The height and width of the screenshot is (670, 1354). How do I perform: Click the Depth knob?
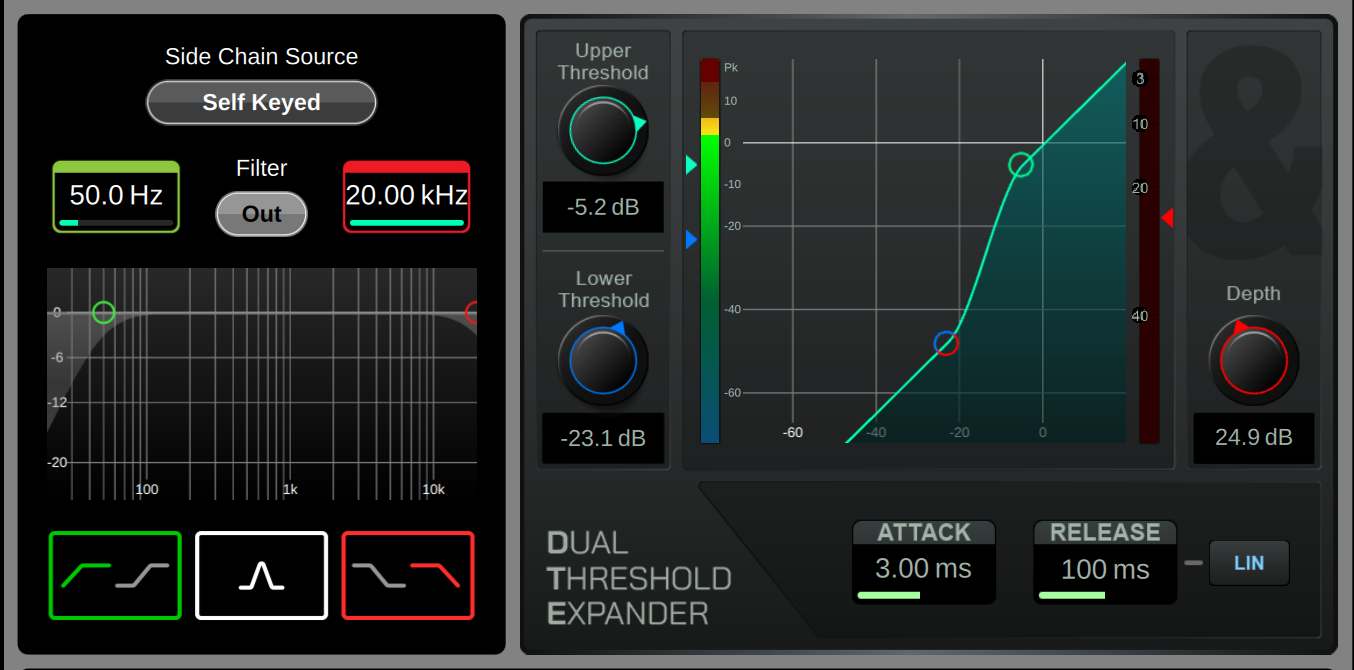1254,361
